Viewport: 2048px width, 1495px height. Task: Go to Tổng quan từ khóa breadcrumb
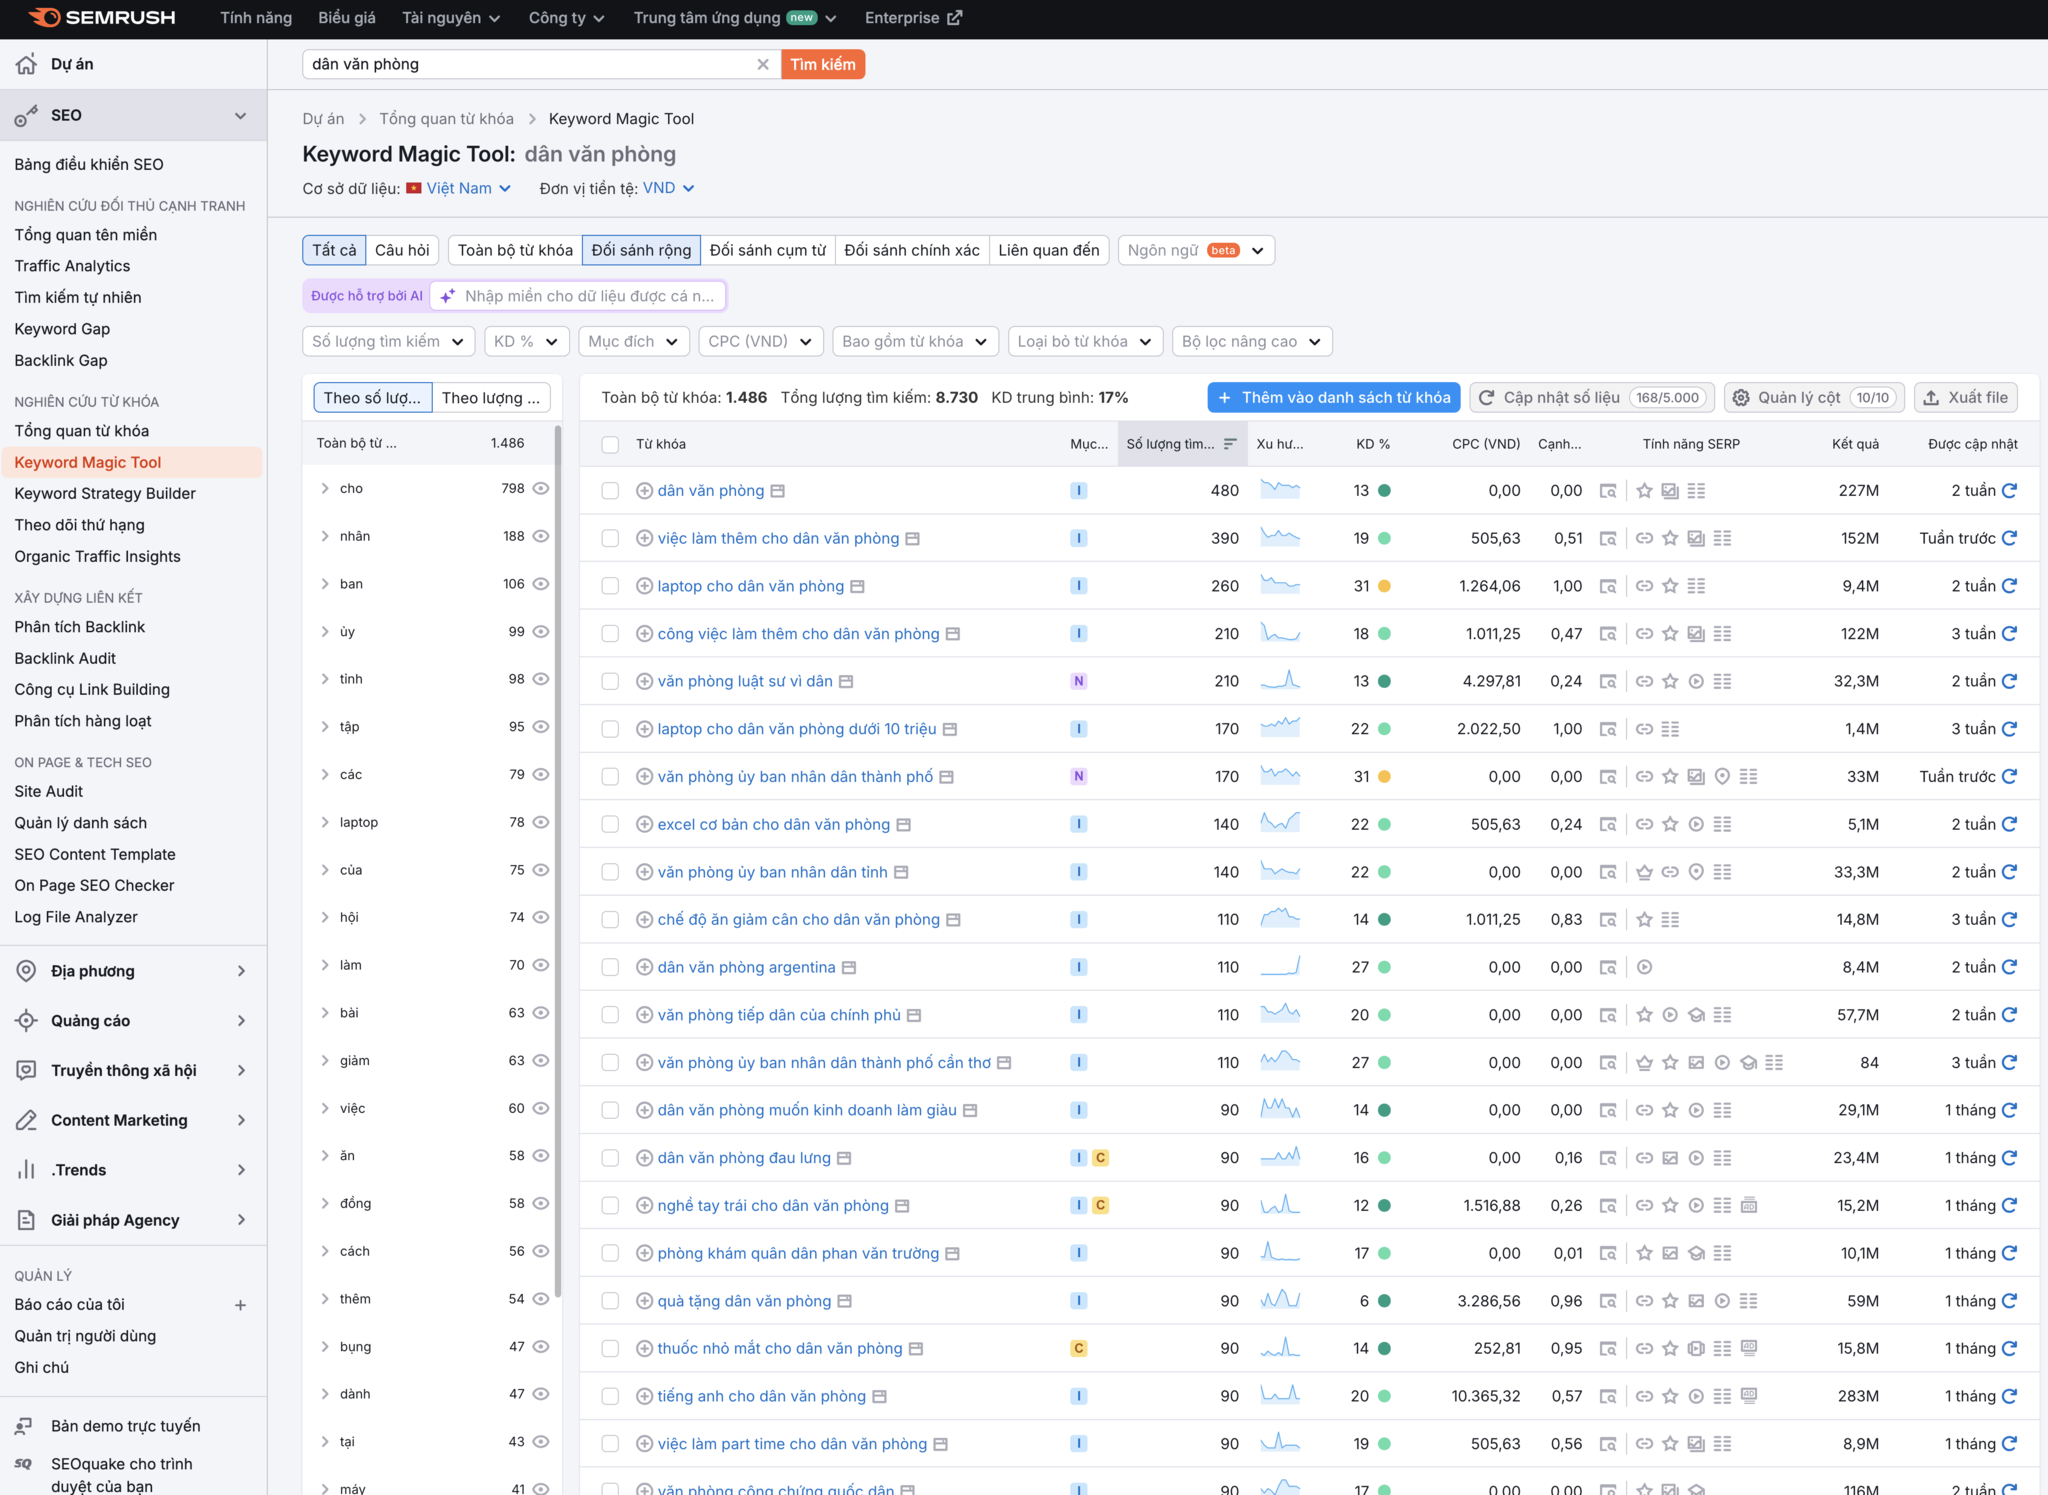tap(446, 119)
